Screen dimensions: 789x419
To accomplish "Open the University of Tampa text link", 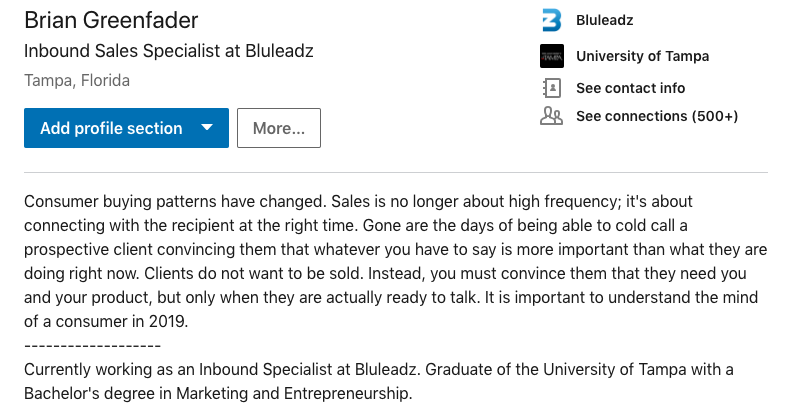I will pos(643,56).
